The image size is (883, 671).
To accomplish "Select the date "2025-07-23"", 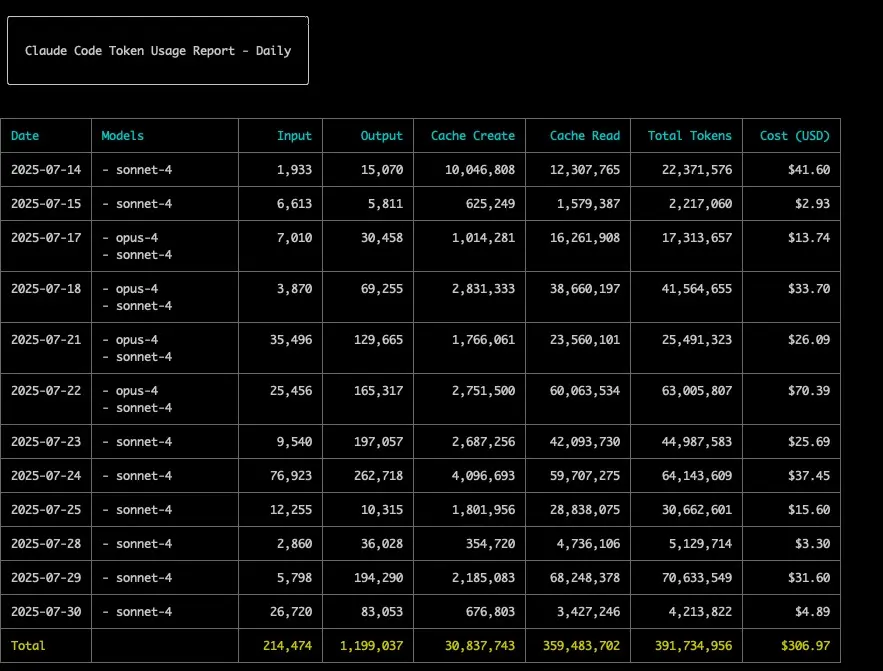I will coord(46,441).
